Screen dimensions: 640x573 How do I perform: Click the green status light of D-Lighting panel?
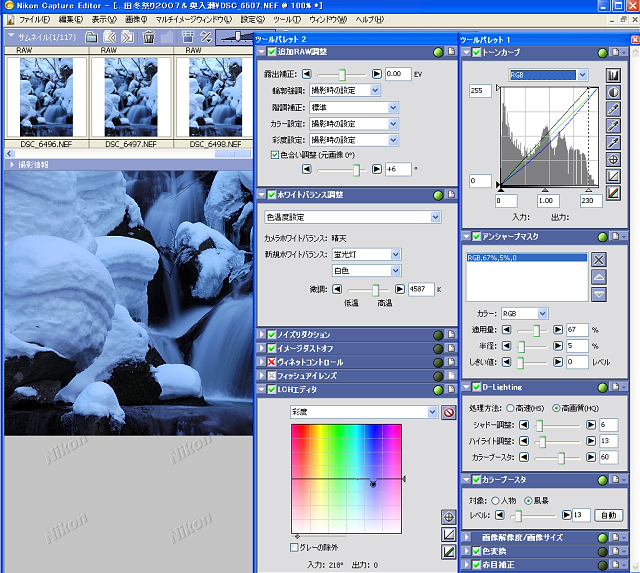tap(602, 388)
